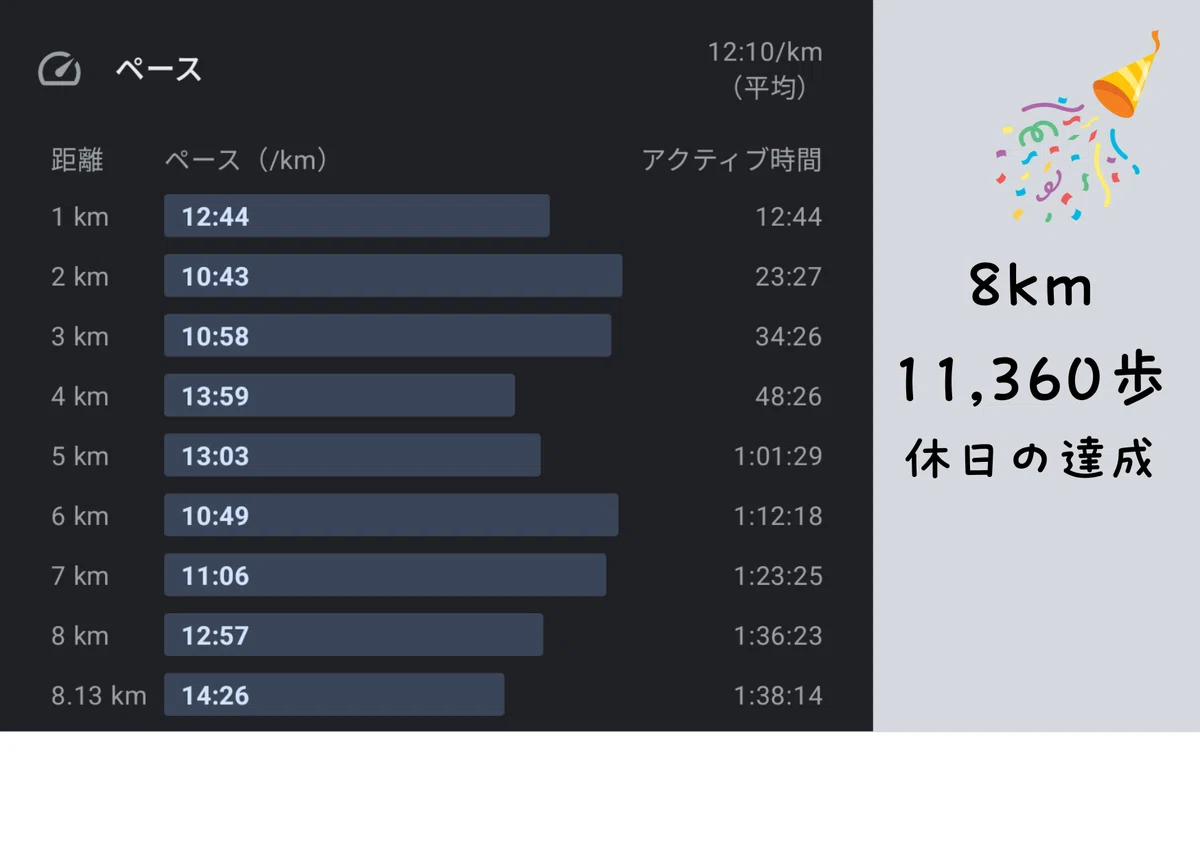Viewport: 1200px width, 851px height.
Task: Click the 3 km pace bar 10:58
Action: pos(387,336)
